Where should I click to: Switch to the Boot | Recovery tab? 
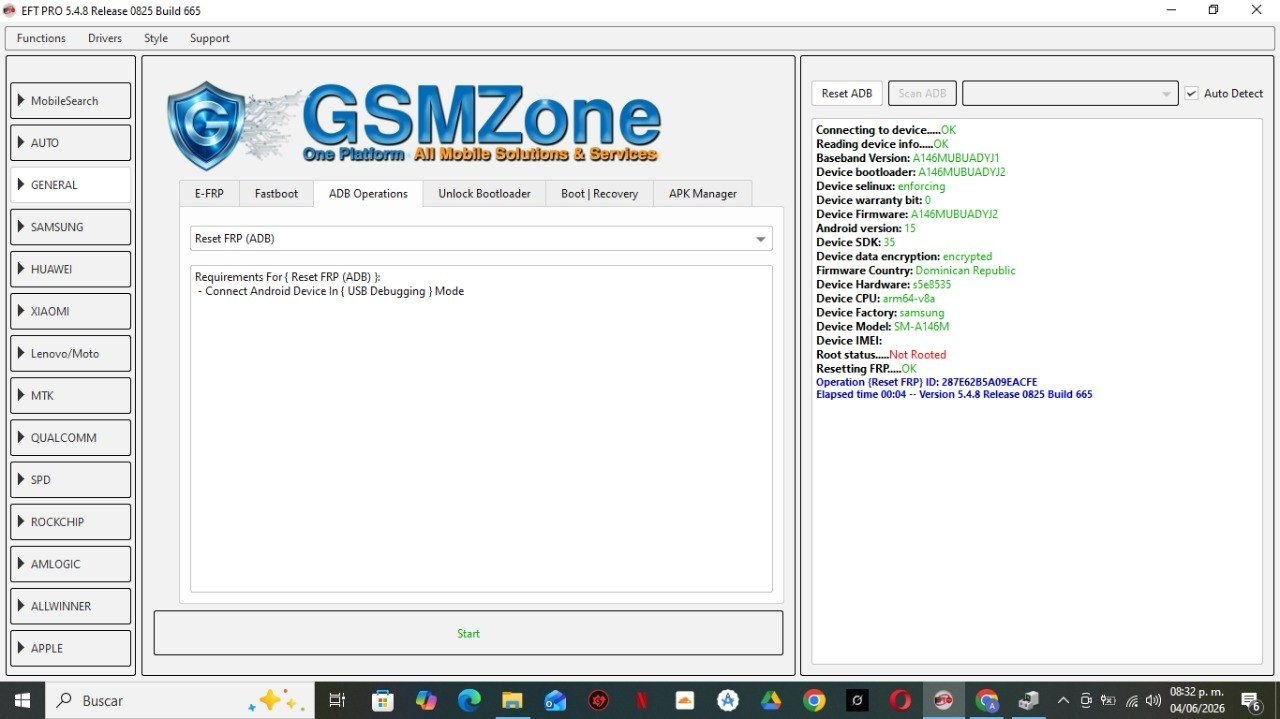[x=599, y=194]
